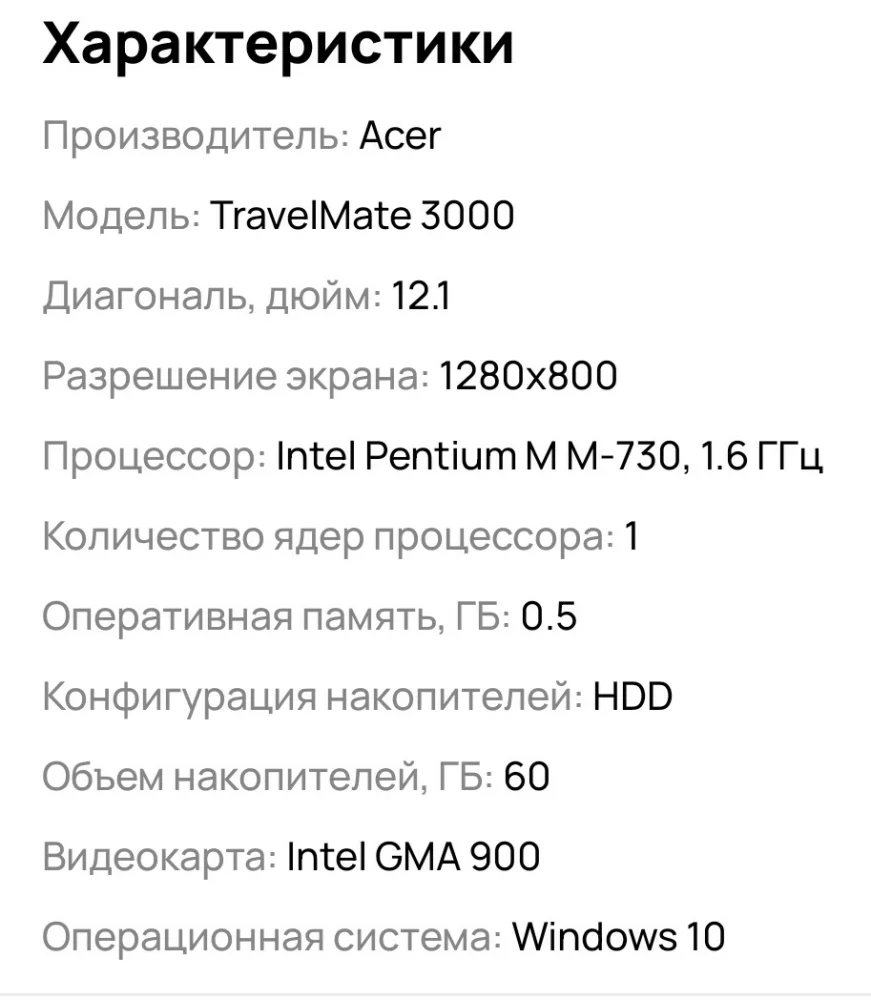871x1000 pixels.
Task: Click the 0.5 RAM value
Action: click(x=549, y=617)
